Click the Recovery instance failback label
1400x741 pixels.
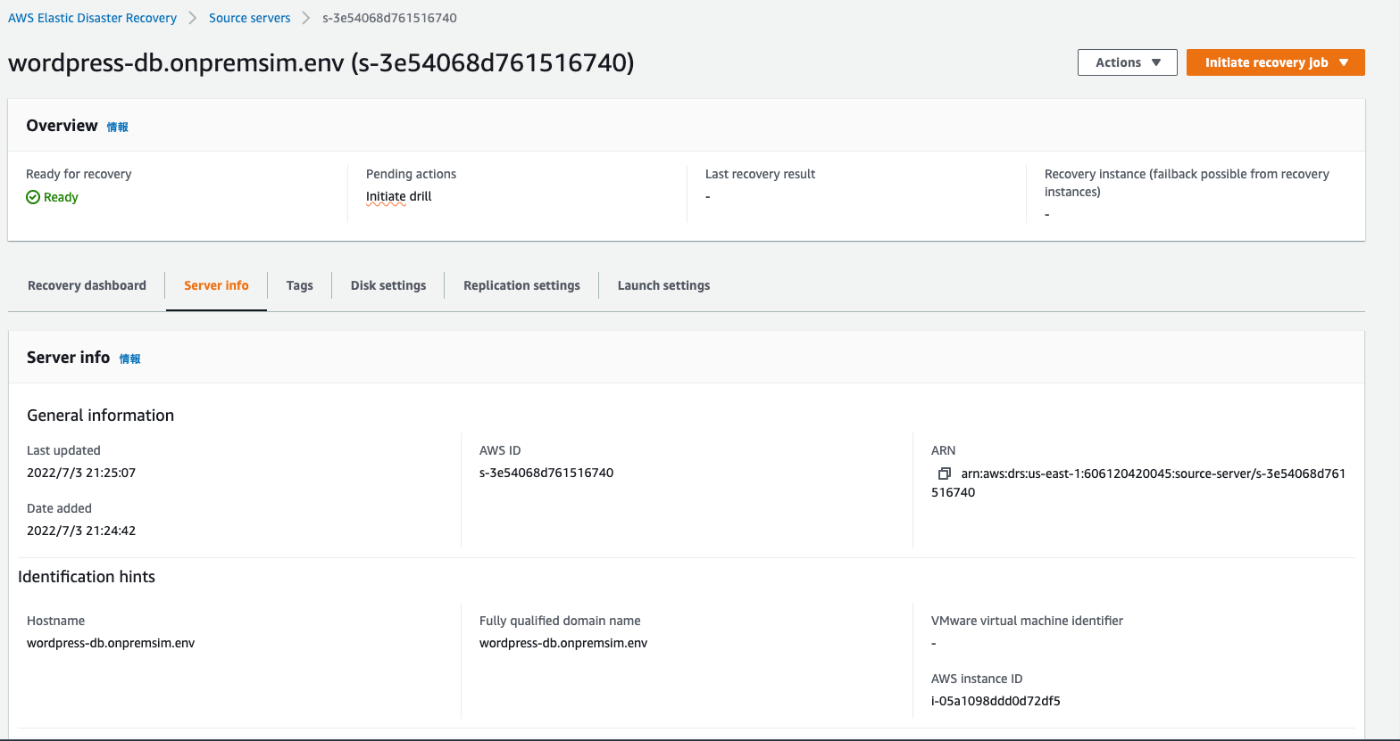[1187, 183]
